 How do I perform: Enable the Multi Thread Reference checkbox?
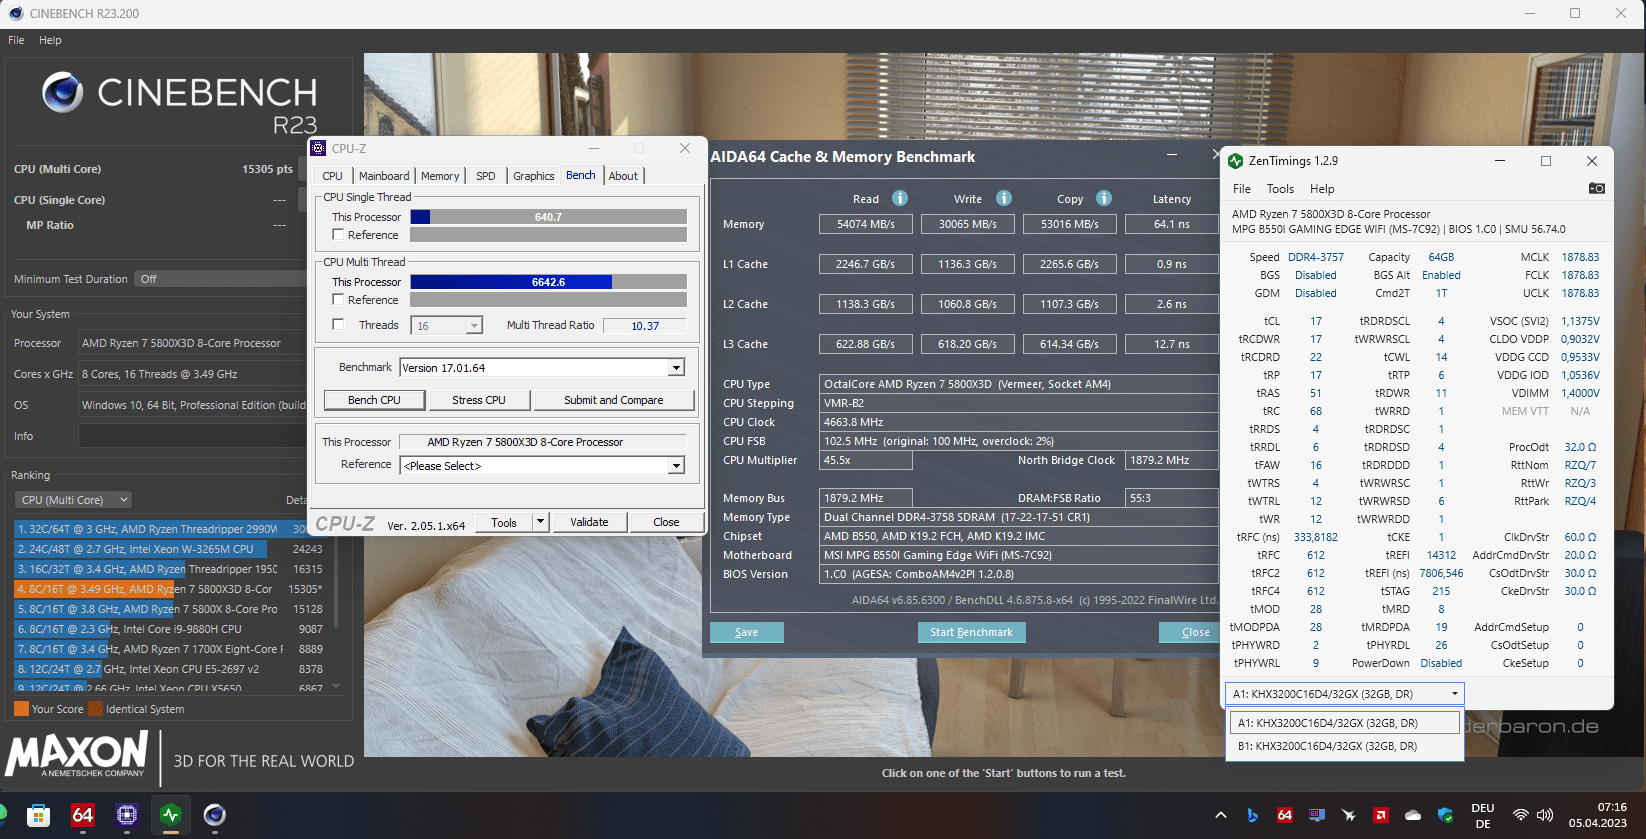pyautogui.click(x=338, y=299)
